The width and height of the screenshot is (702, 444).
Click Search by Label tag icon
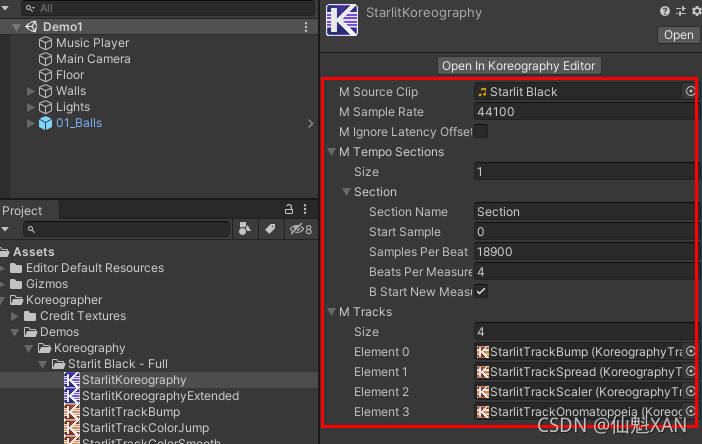tap(270, 229)
